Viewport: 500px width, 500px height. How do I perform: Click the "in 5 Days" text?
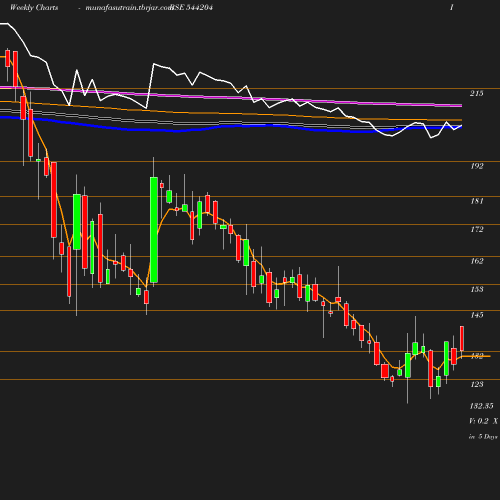(x=483, y=436)
